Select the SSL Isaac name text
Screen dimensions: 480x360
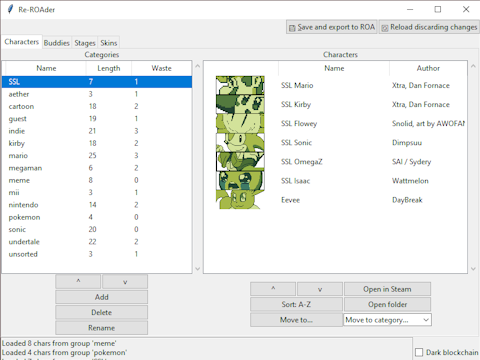click(x=295, y=181)
